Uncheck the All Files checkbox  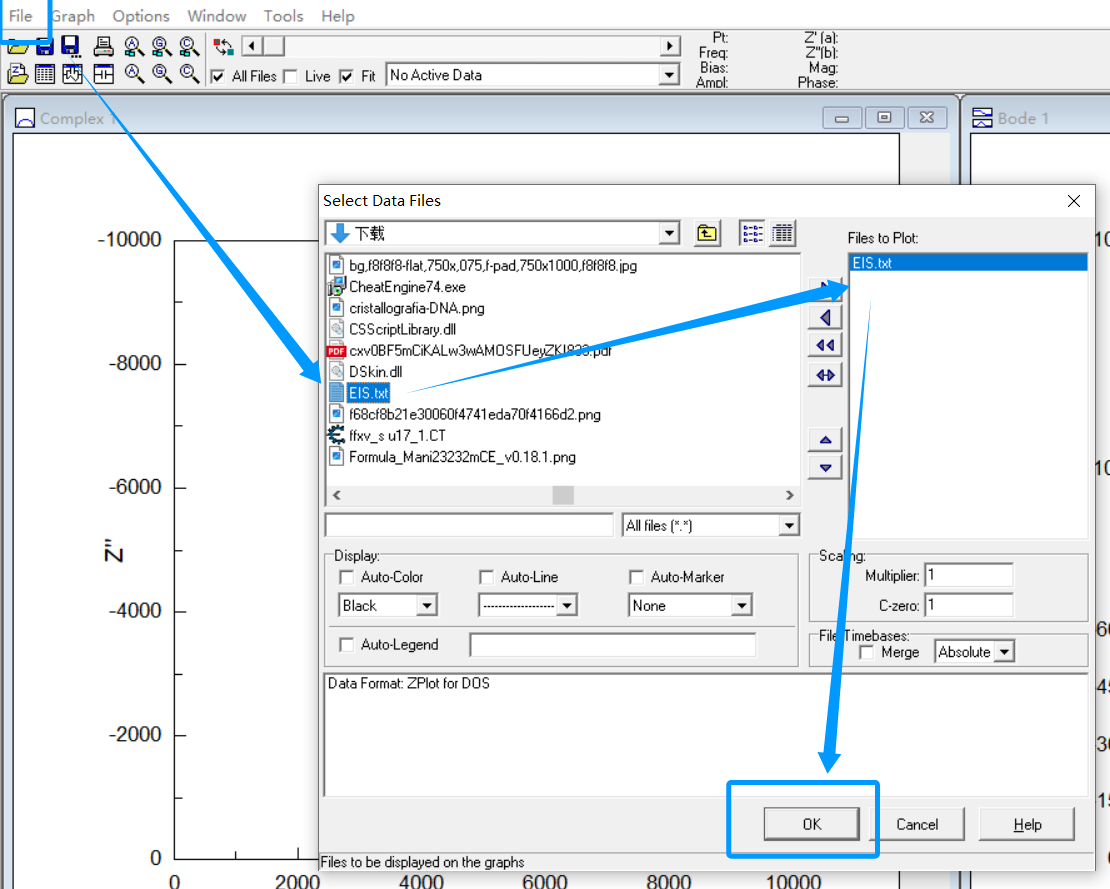click(x=218, y=76)
